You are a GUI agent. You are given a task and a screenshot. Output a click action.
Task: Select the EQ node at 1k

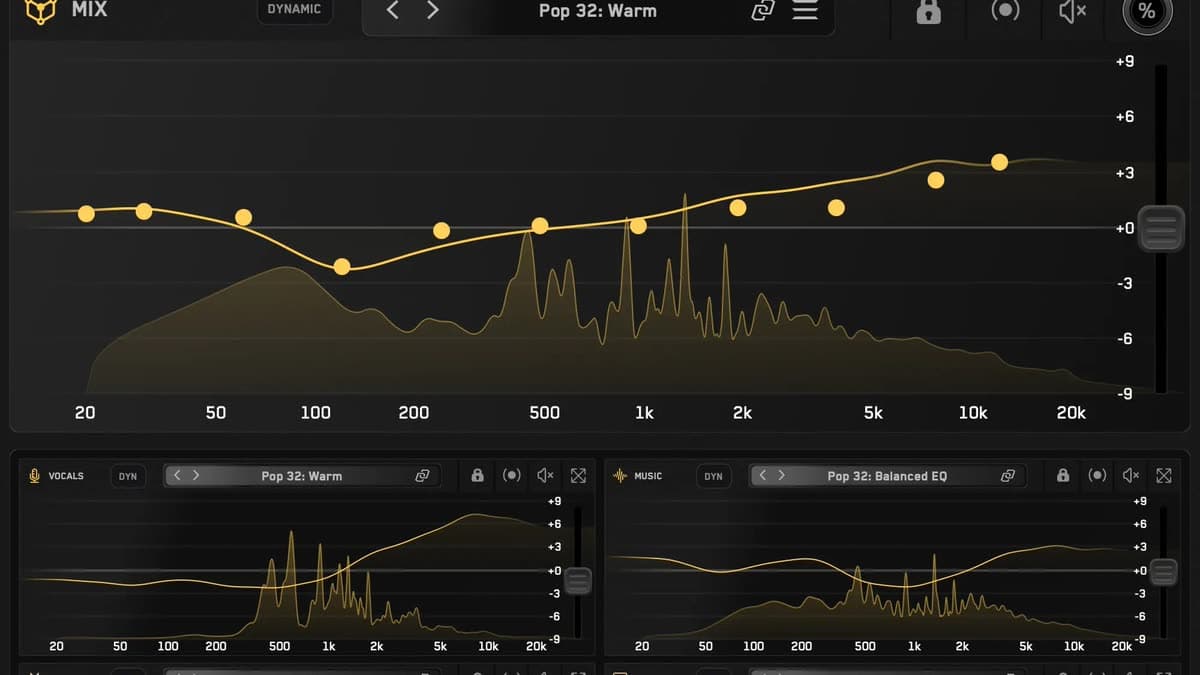click(x=638, y=226)
